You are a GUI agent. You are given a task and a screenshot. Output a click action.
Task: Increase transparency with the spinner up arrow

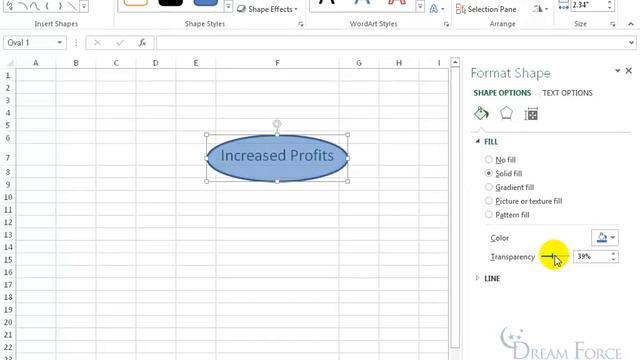613,253
